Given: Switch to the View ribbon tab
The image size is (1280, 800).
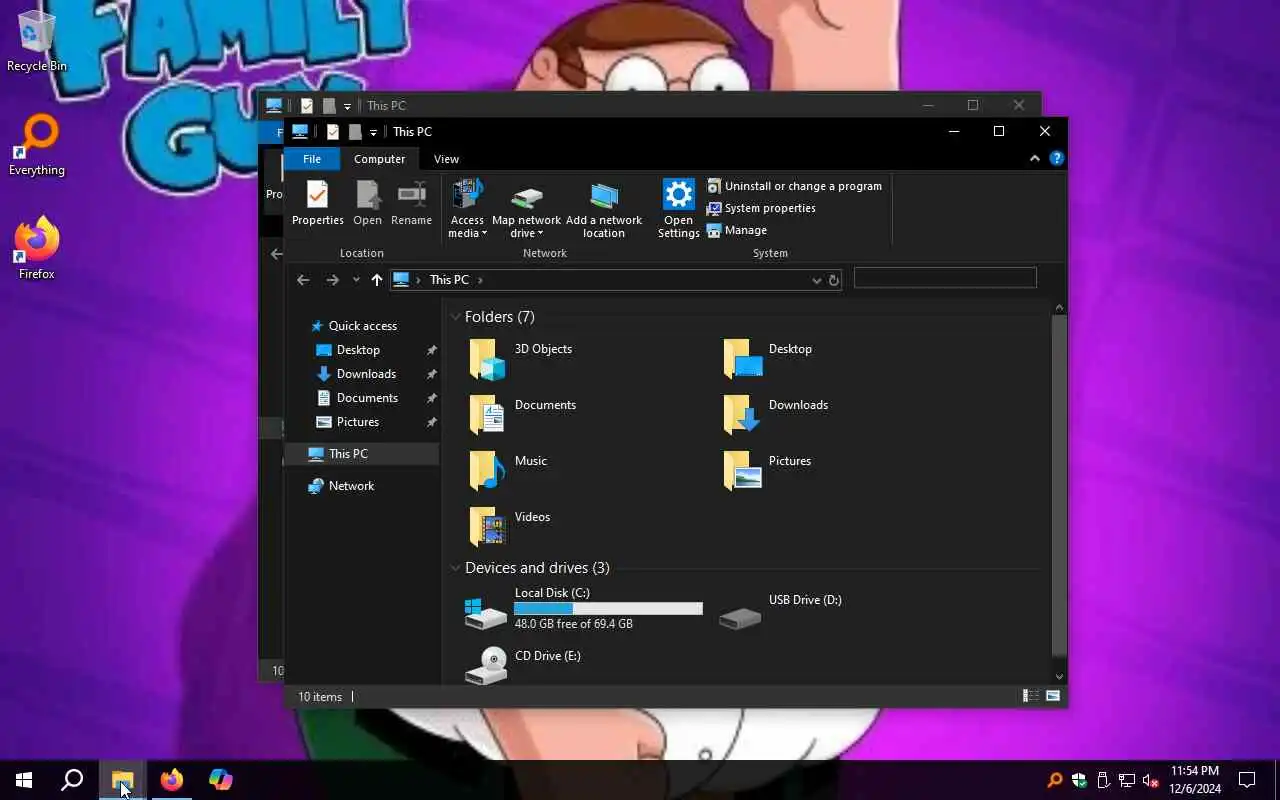Looking at the screenshot, I should pyautogui.click(x=446, y=159).
